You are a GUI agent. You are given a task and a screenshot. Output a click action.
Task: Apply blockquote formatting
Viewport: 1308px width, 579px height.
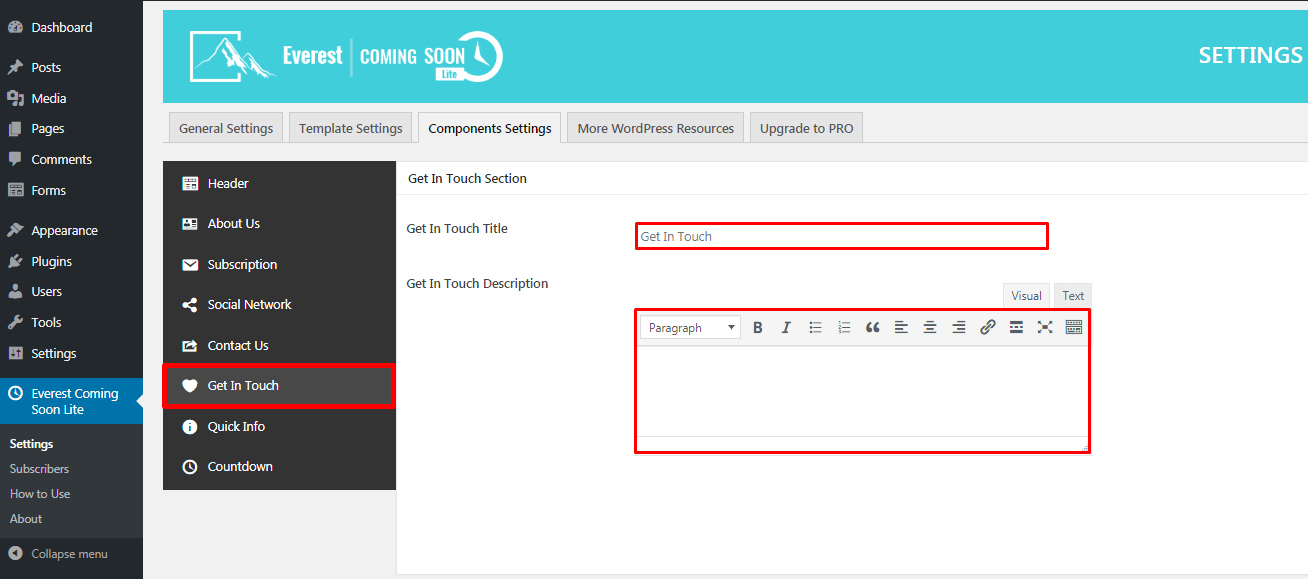872,327
